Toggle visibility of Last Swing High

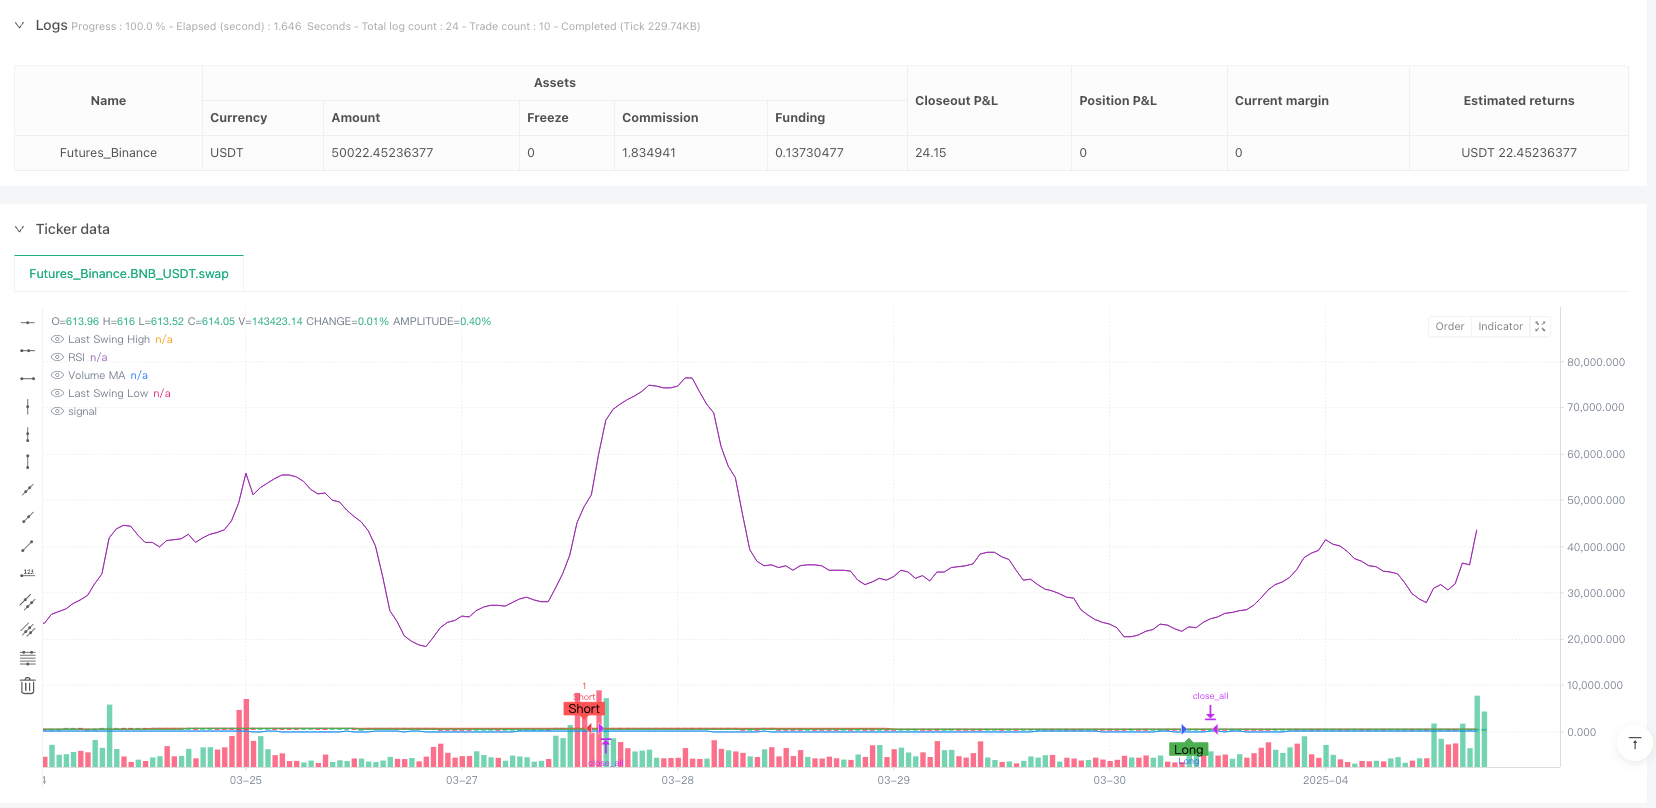57,340
